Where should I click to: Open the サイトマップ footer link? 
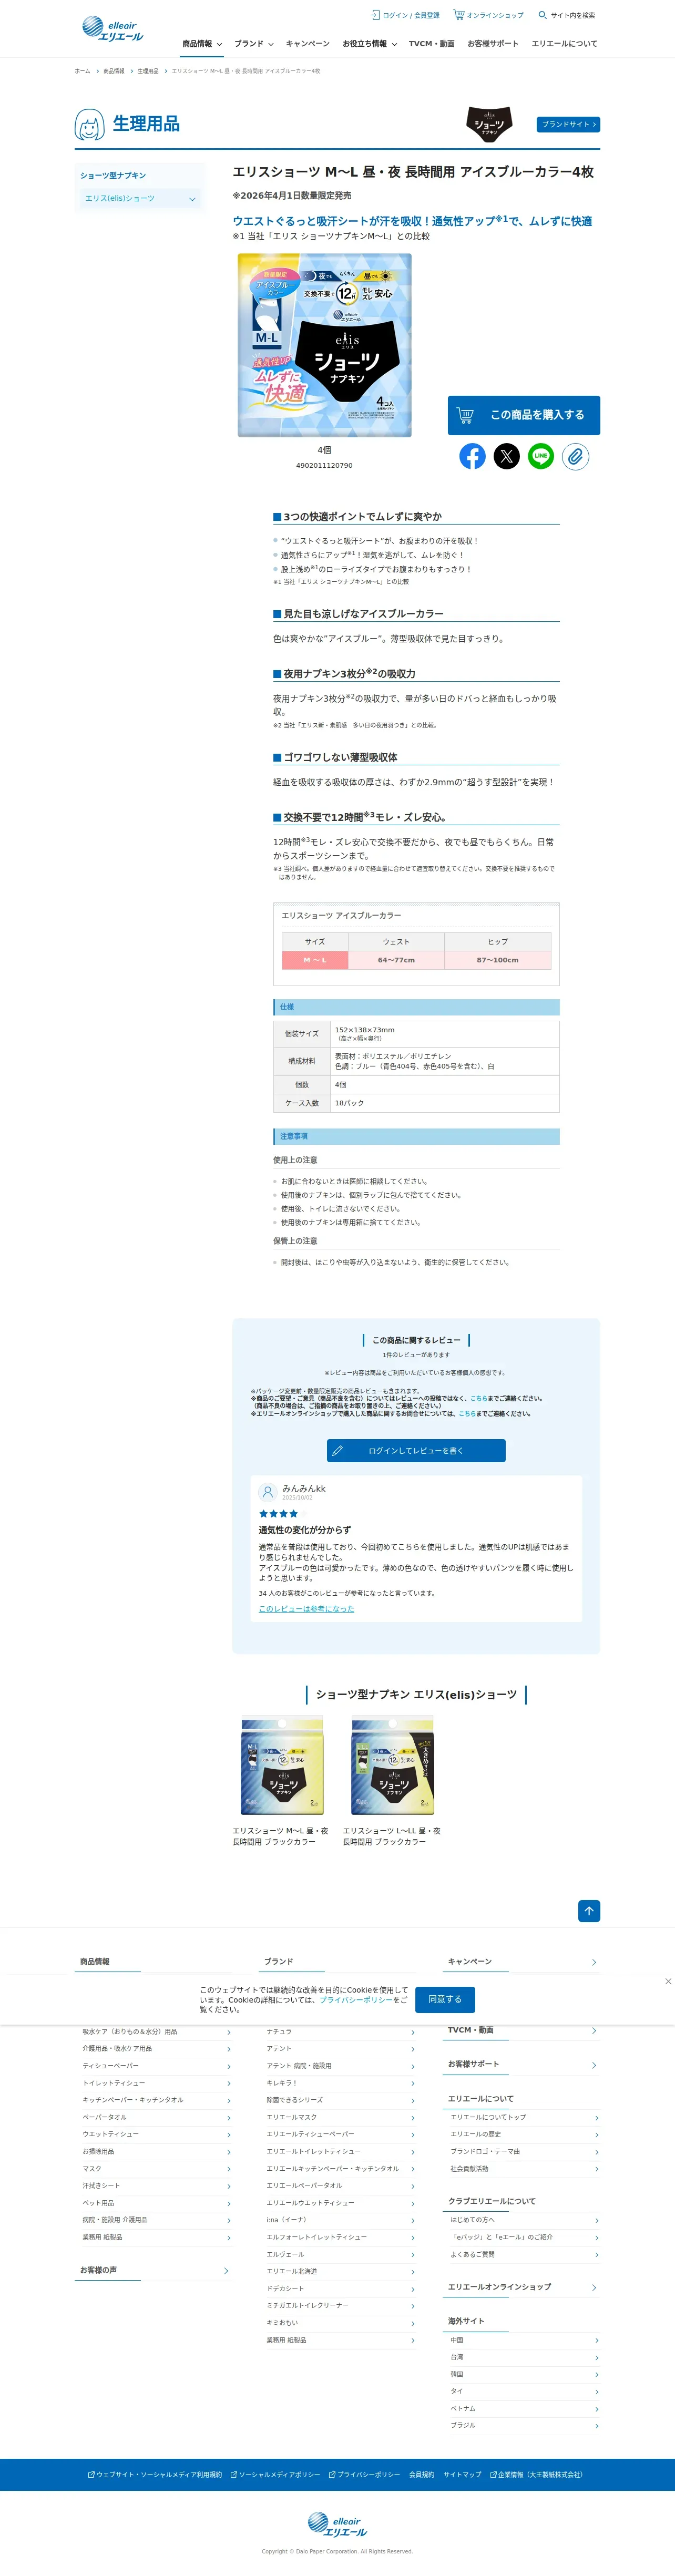462,2475
